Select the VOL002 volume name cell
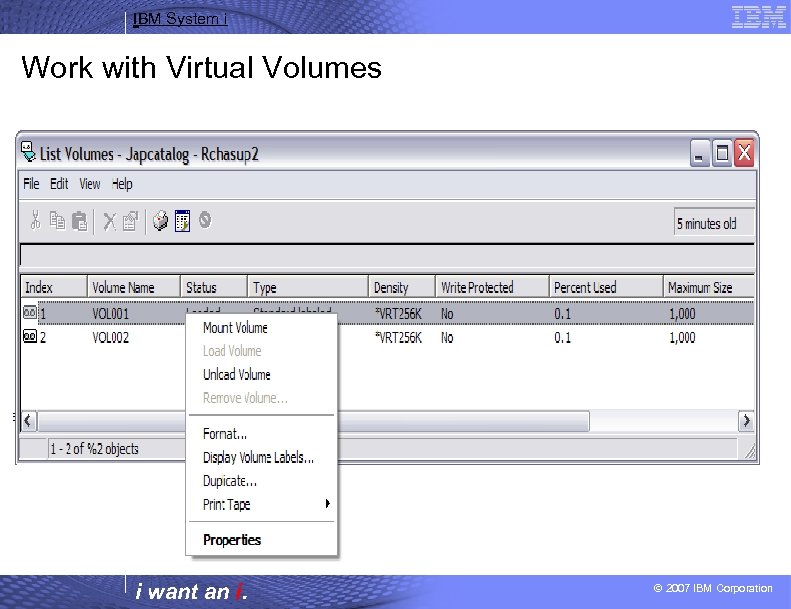This screenshot has height=609, width=791. 110,337
